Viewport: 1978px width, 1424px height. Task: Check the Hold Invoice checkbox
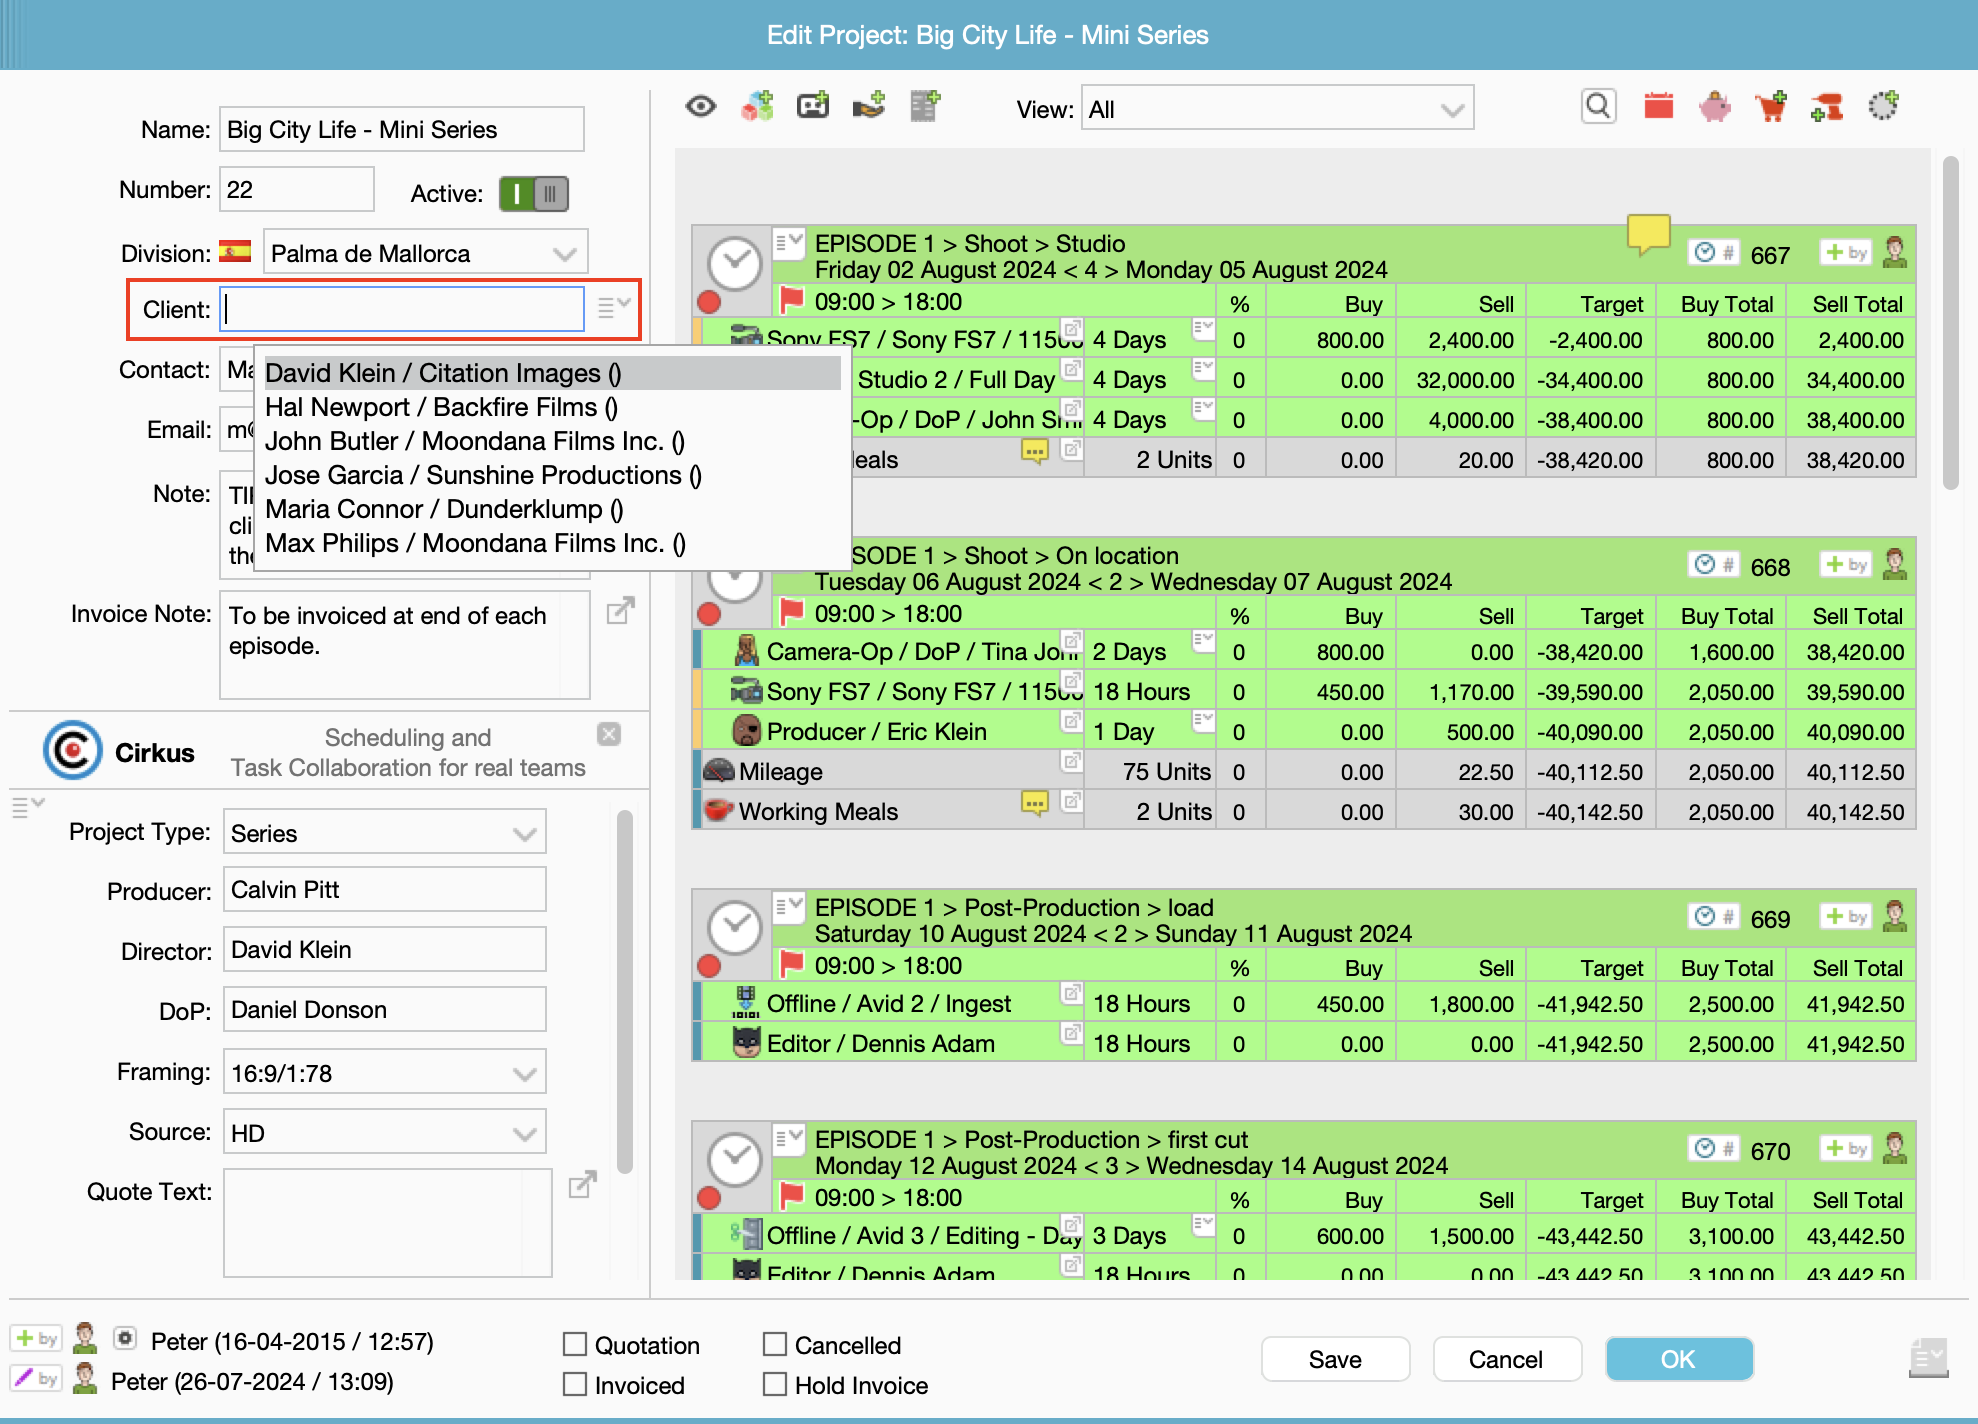click(x=775, y=1384)
